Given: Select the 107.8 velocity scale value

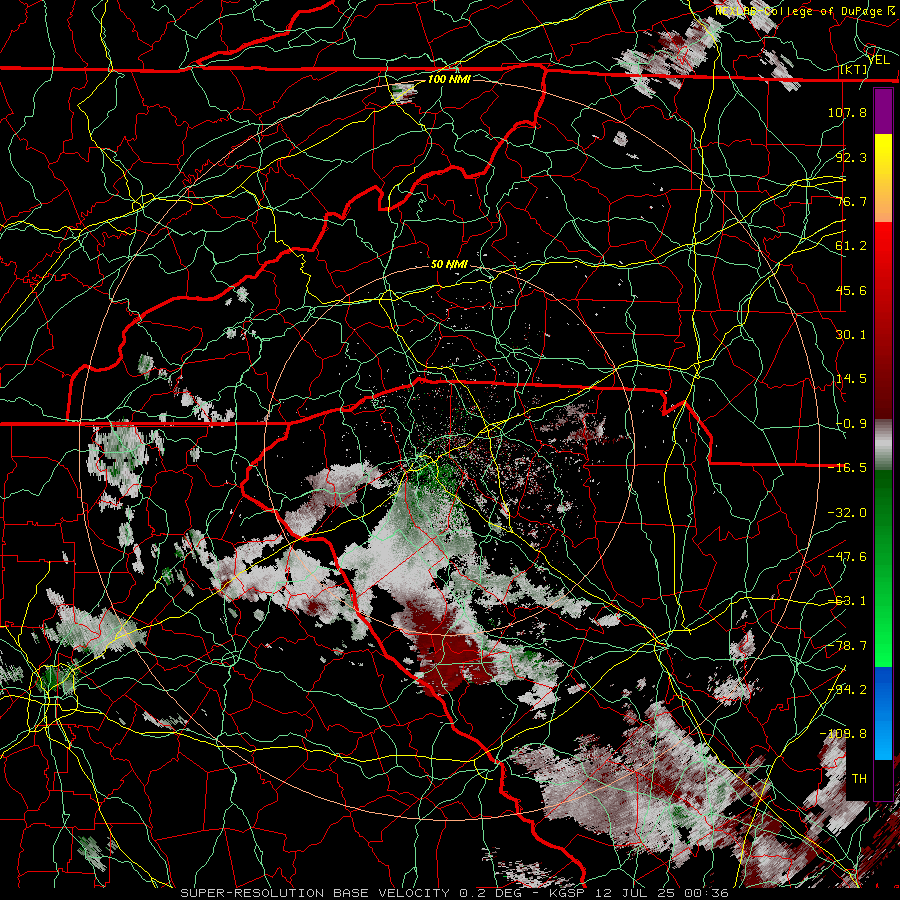Looking at the screenshot, I should click(x=847, y=112).
